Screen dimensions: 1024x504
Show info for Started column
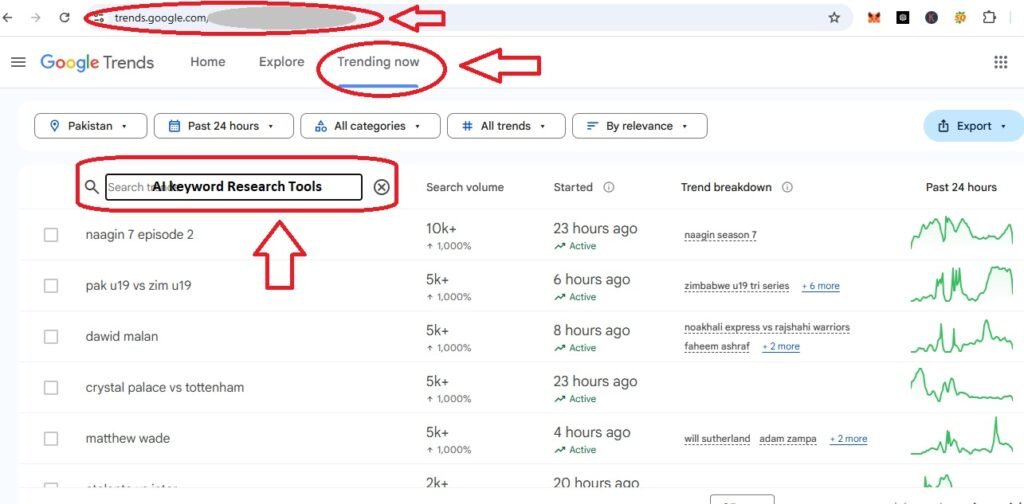(609, 187)
